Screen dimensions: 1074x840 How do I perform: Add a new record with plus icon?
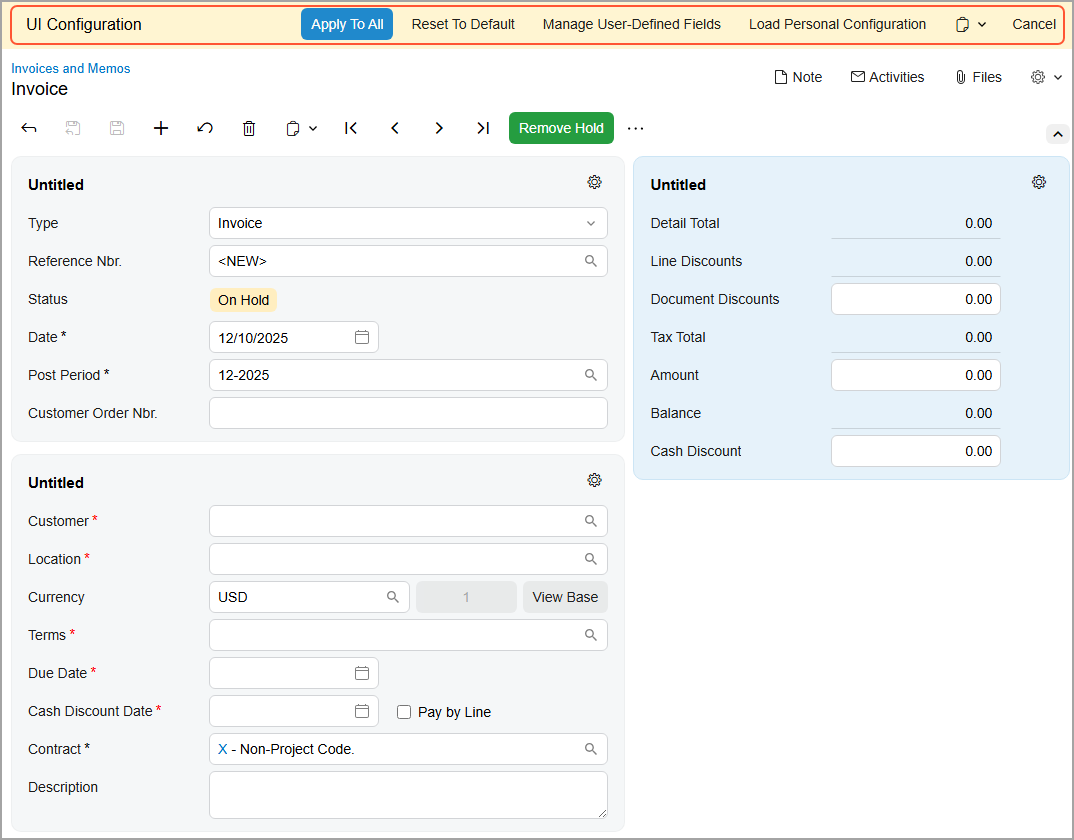coord(161,128)
